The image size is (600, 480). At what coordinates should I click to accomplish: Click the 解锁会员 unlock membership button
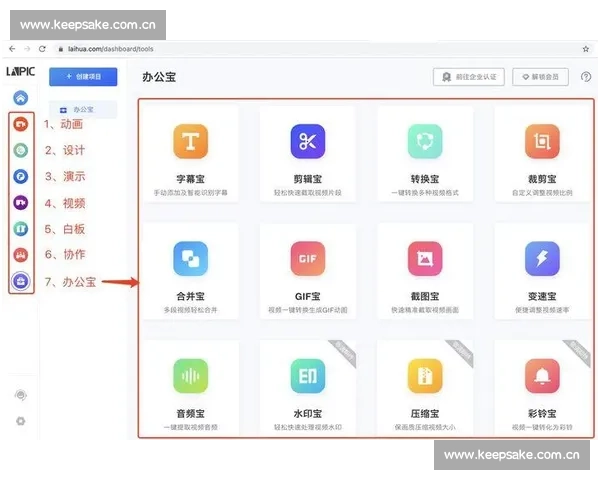[x=540, y=77]
